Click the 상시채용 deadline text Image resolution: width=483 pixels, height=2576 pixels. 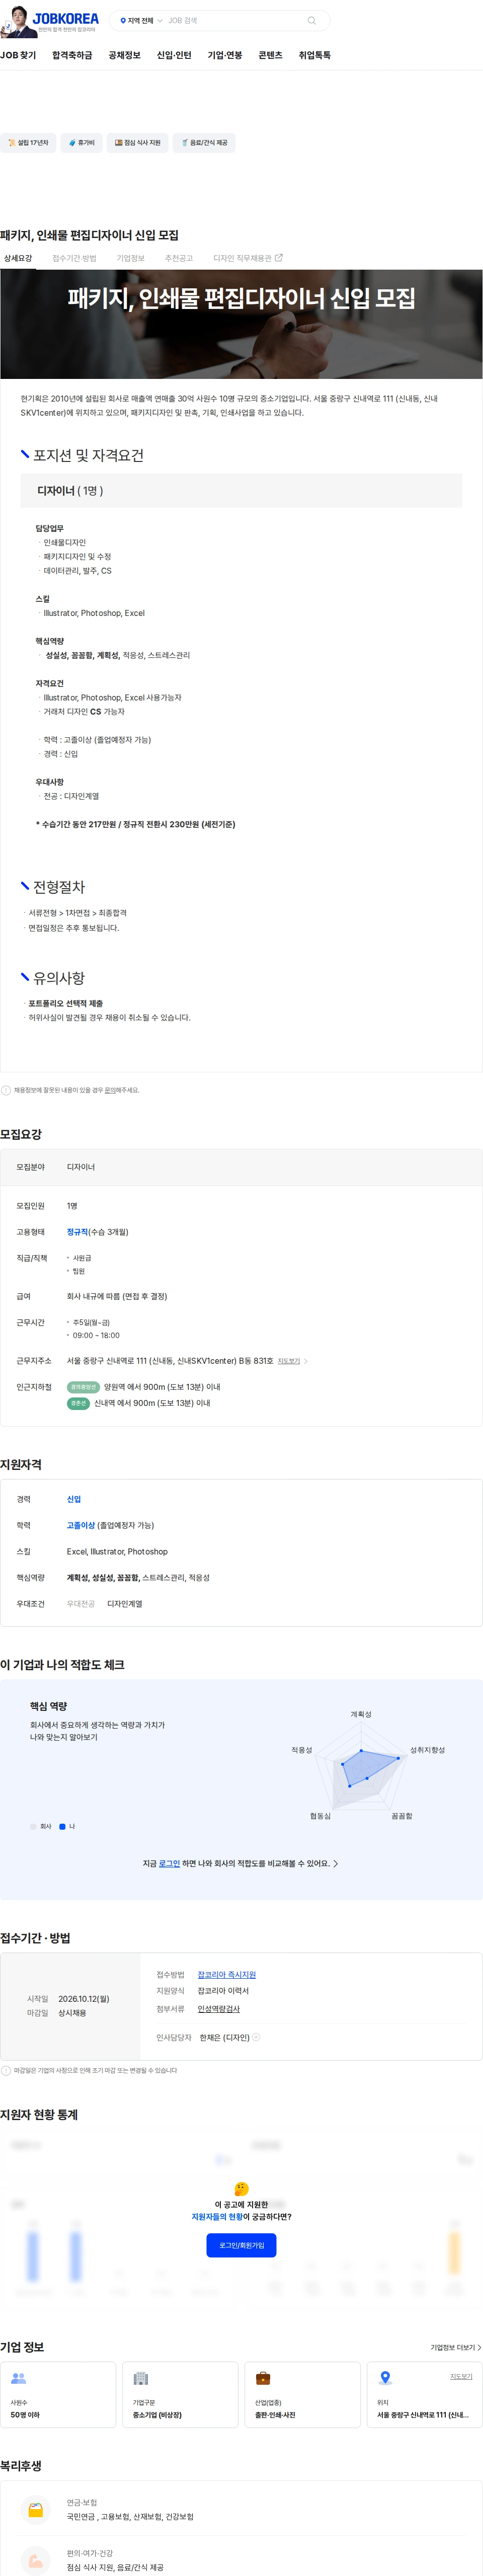coord(72,2013)
